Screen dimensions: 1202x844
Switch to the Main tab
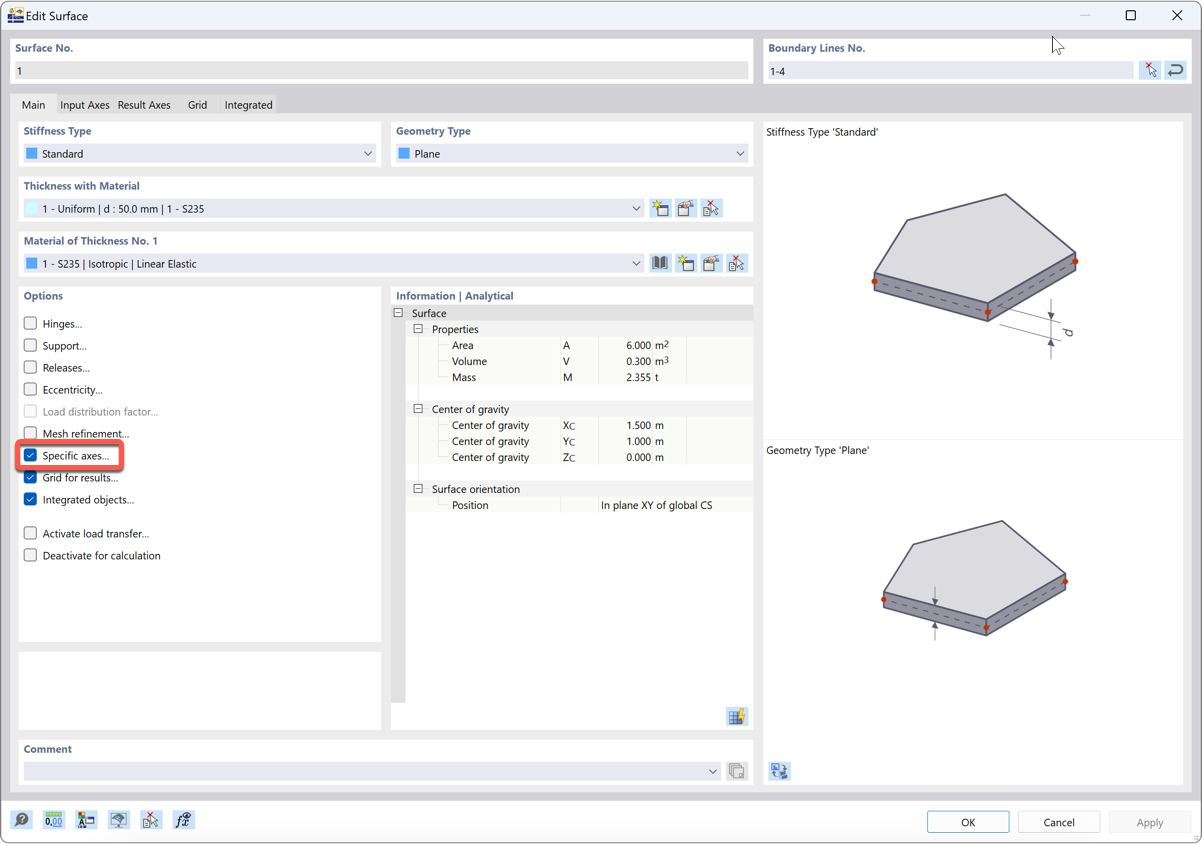coord(33,105)
